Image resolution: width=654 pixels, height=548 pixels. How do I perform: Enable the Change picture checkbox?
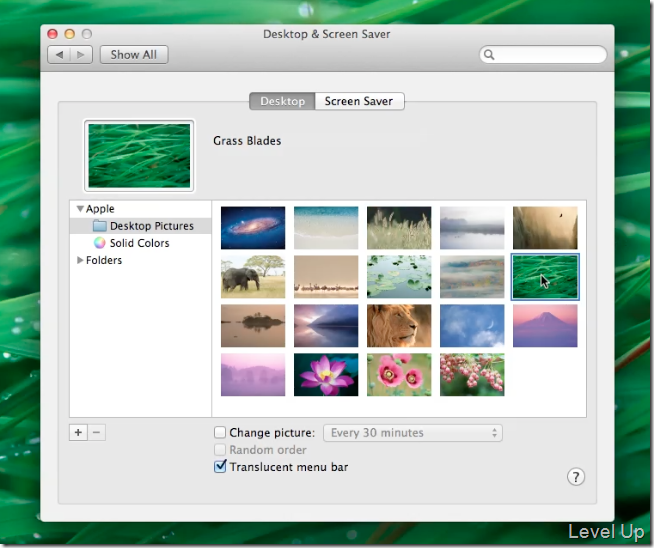click(x=220, y=432)
